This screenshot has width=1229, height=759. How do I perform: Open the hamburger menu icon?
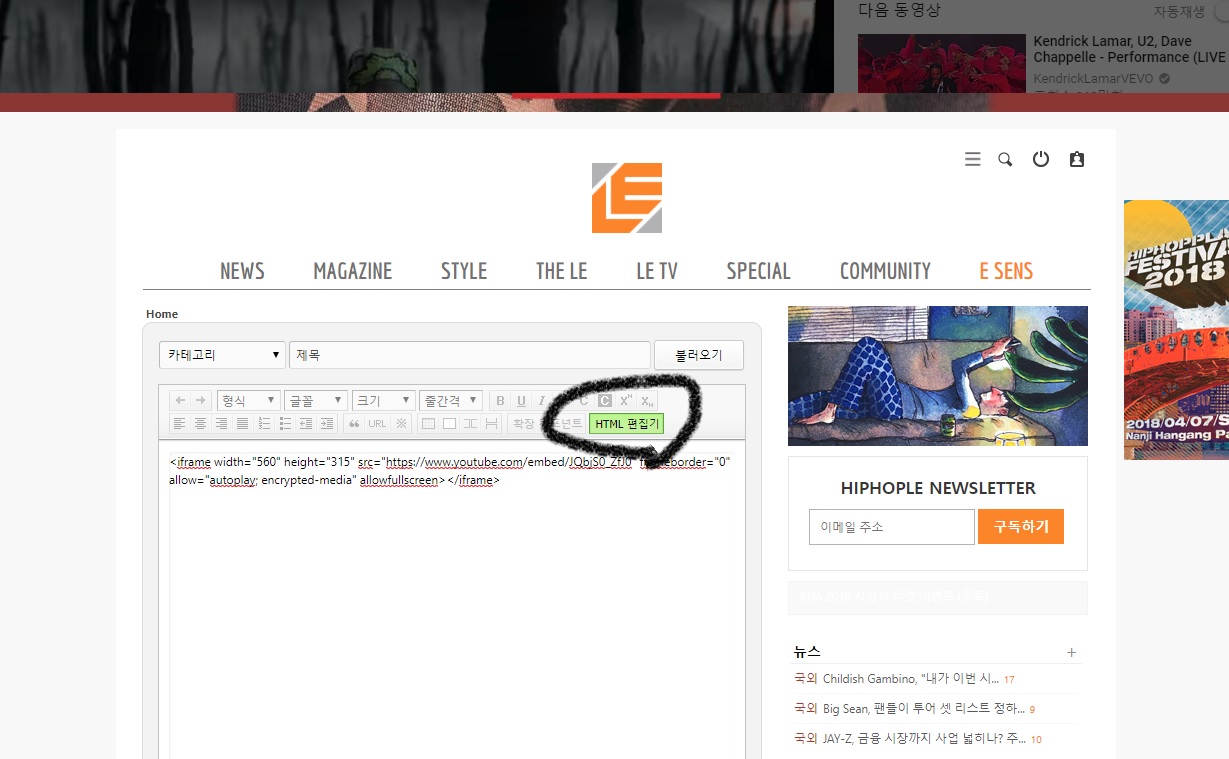coord(972,159)
